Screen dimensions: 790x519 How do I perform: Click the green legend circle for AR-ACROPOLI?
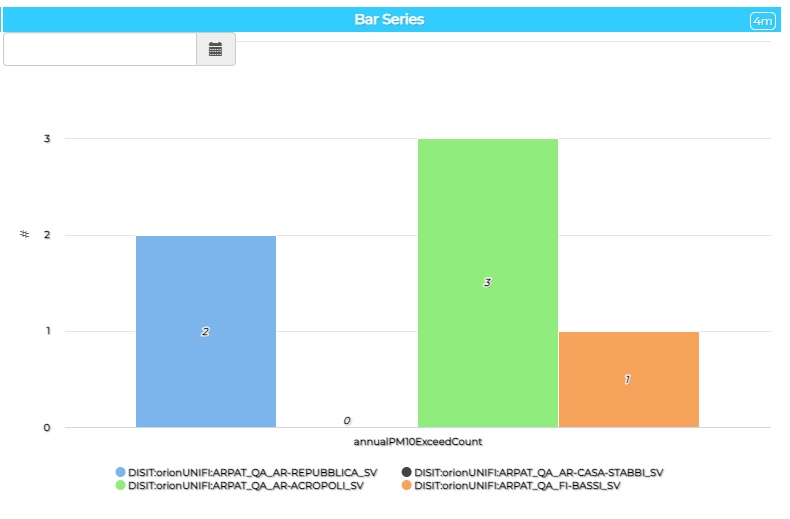(121, 485)
